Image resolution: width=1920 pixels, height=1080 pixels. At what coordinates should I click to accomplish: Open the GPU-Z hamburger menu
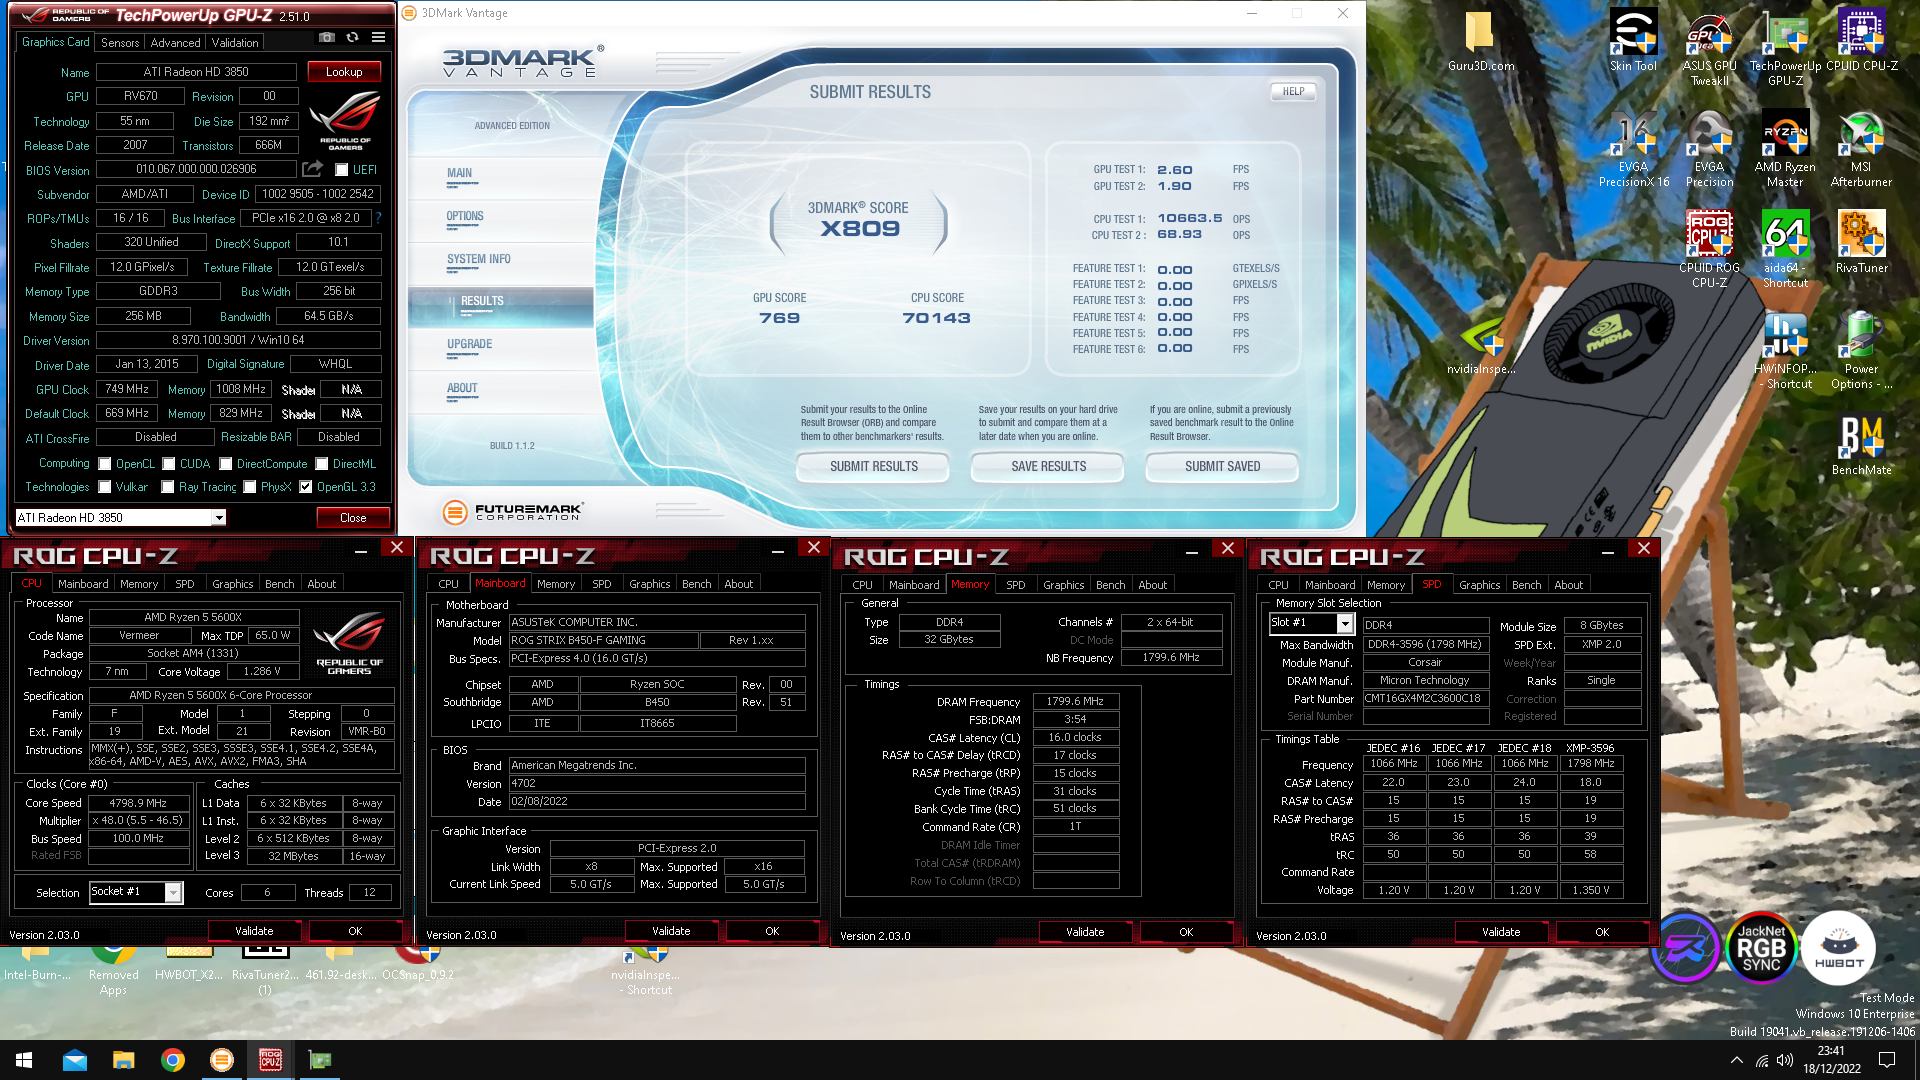pyautogui.click(x=378, y=38)
